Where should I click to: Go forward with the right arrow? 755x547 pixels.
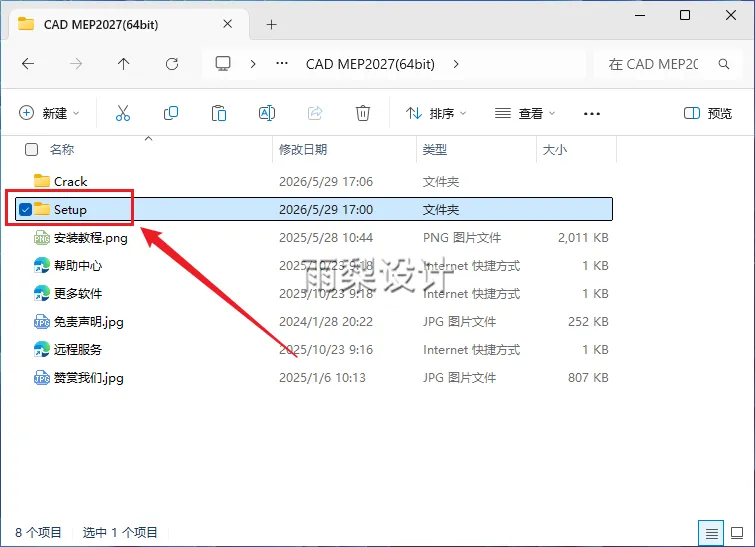point(76,64)
